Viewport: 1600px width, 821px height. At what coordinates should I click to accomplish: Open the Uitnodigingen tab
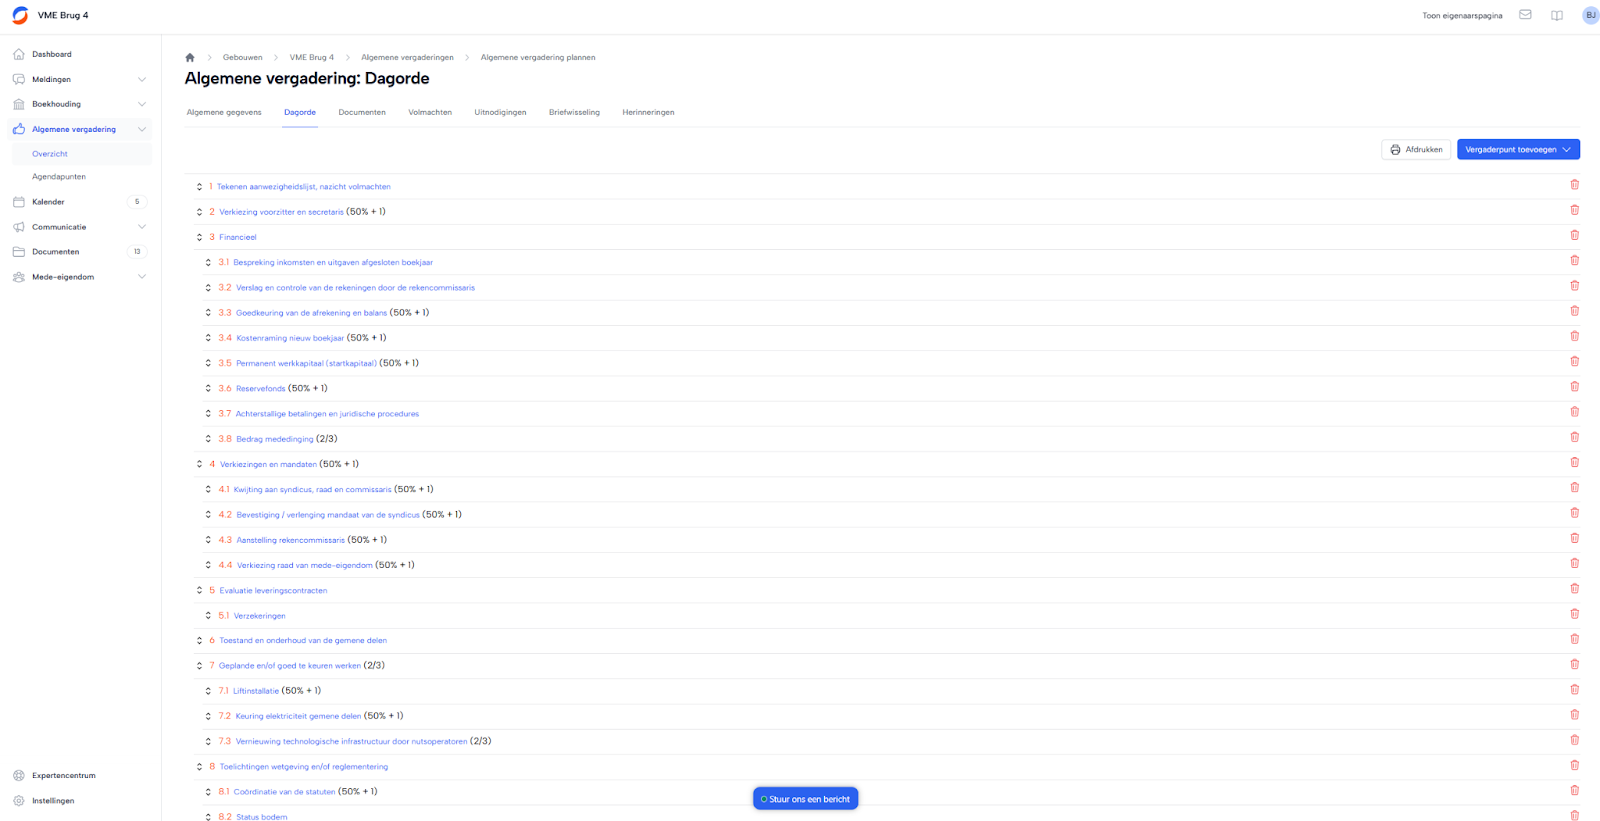(500, 112)
